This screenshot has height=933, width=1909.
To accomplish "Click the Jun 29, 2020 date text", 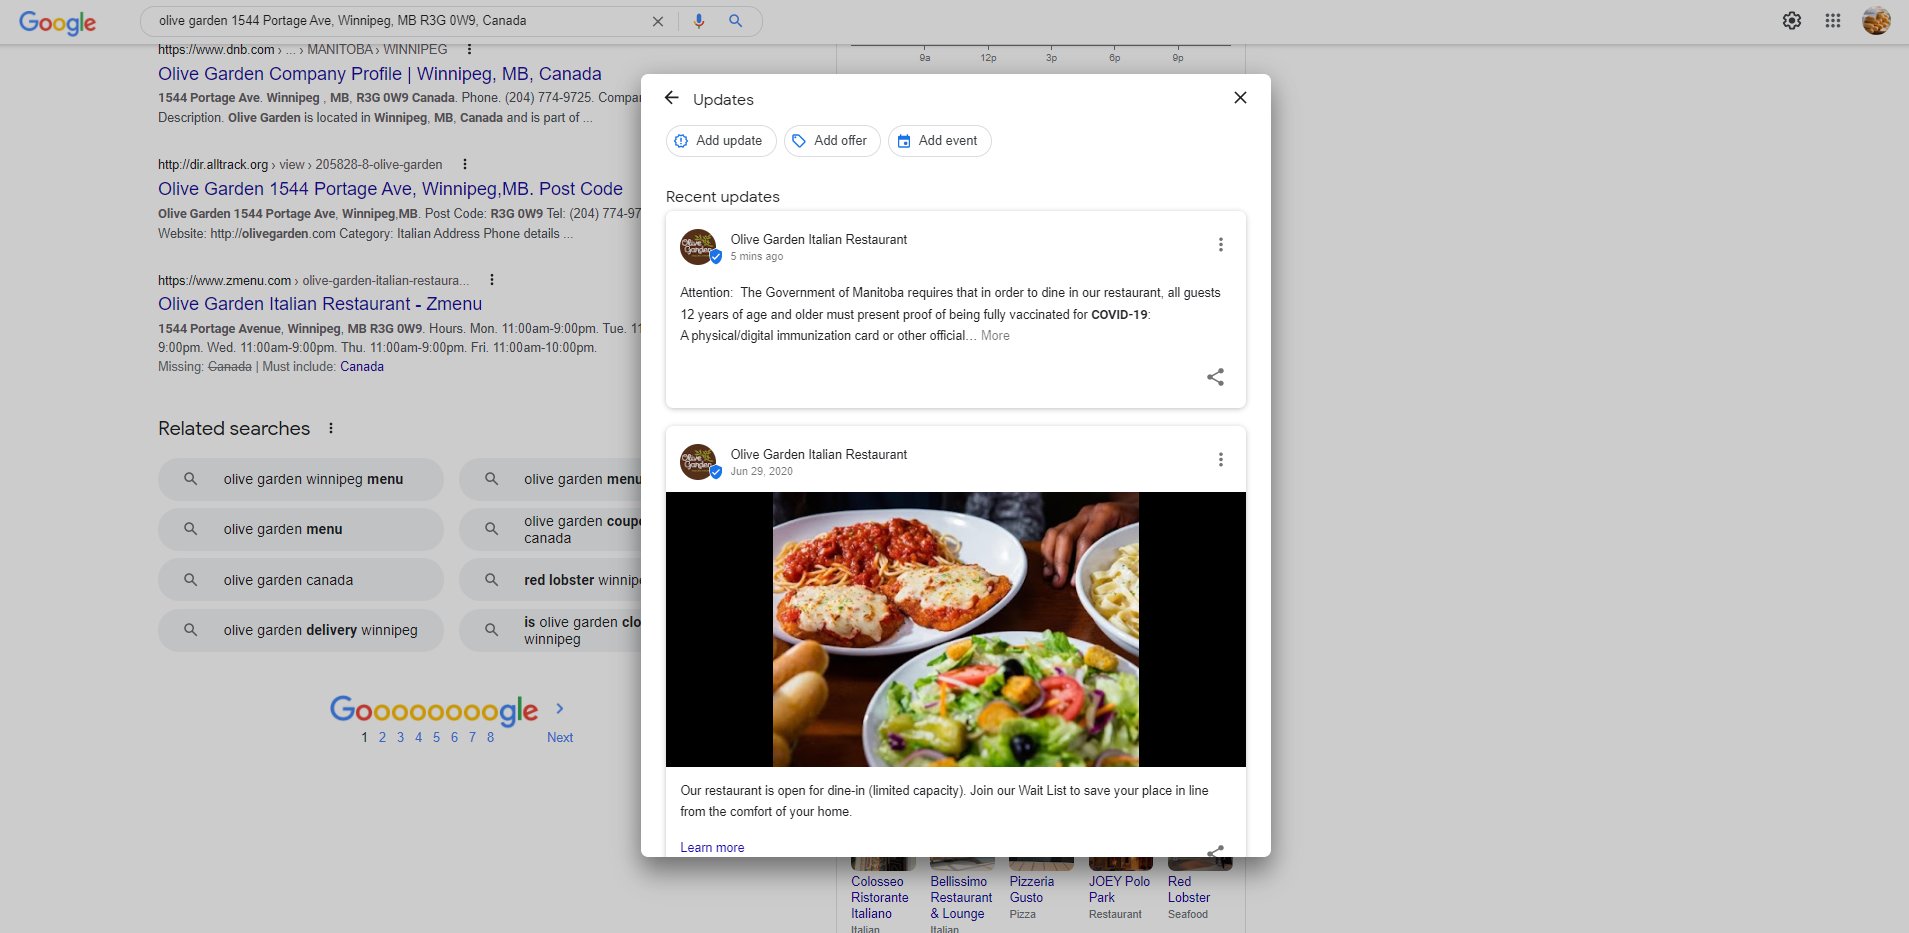I will coord(761,472).
